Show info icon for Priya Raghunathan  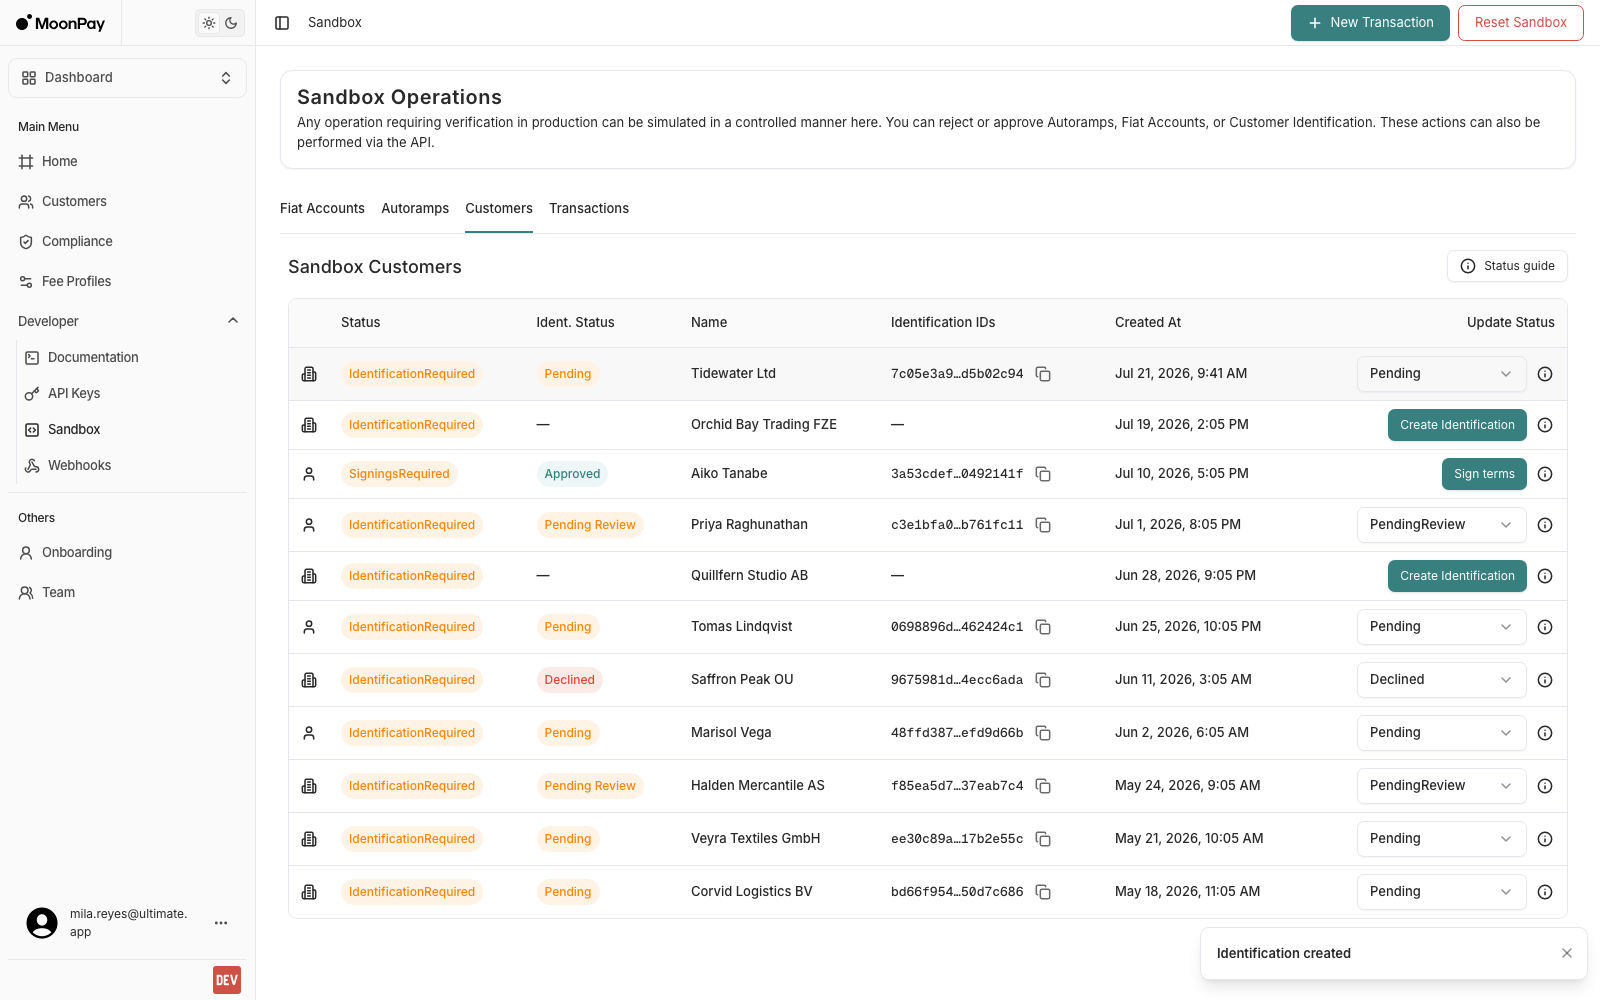pos(1545,525)
